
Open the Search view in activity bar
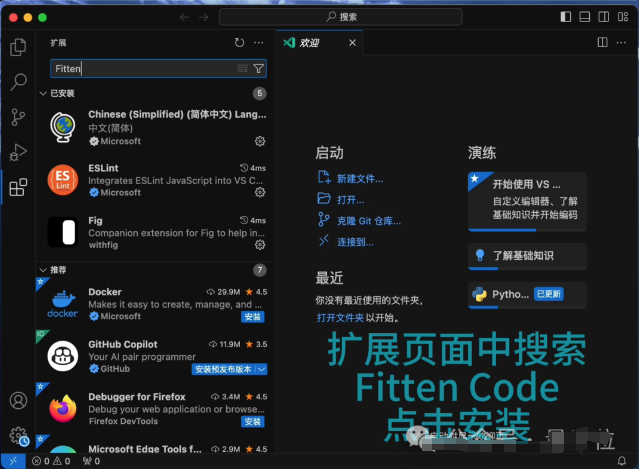[18, 82]
